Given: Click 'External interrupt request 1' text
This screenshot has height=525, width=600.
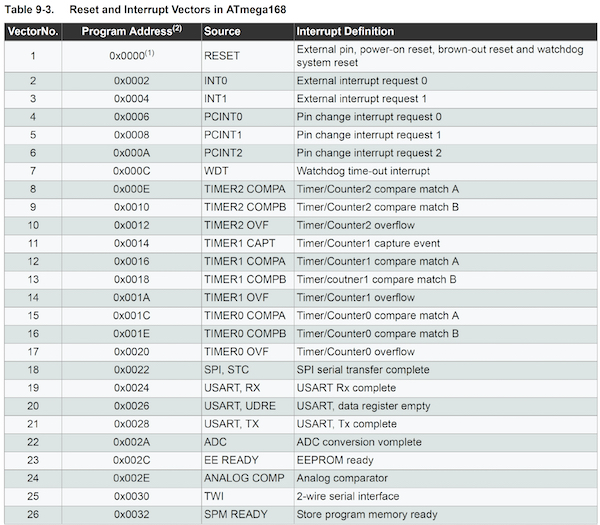Looking at the screenshot, I should coord(362,99).
